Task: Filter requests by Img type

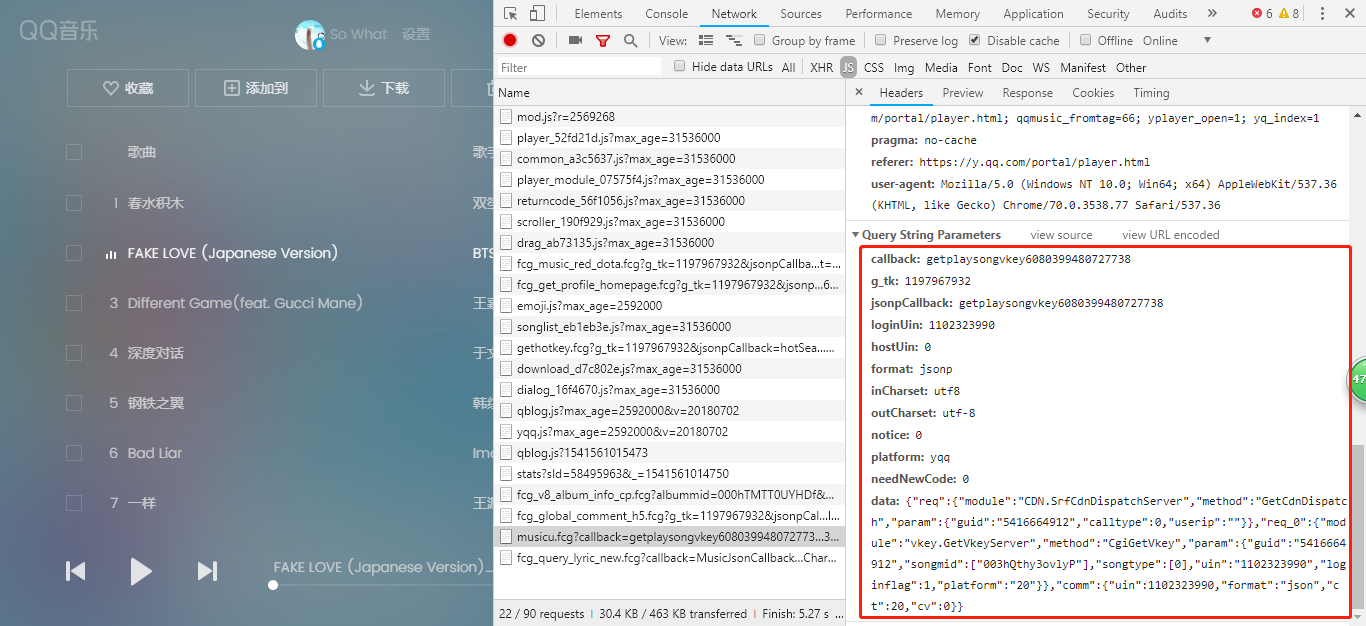Action: [904, 68]
